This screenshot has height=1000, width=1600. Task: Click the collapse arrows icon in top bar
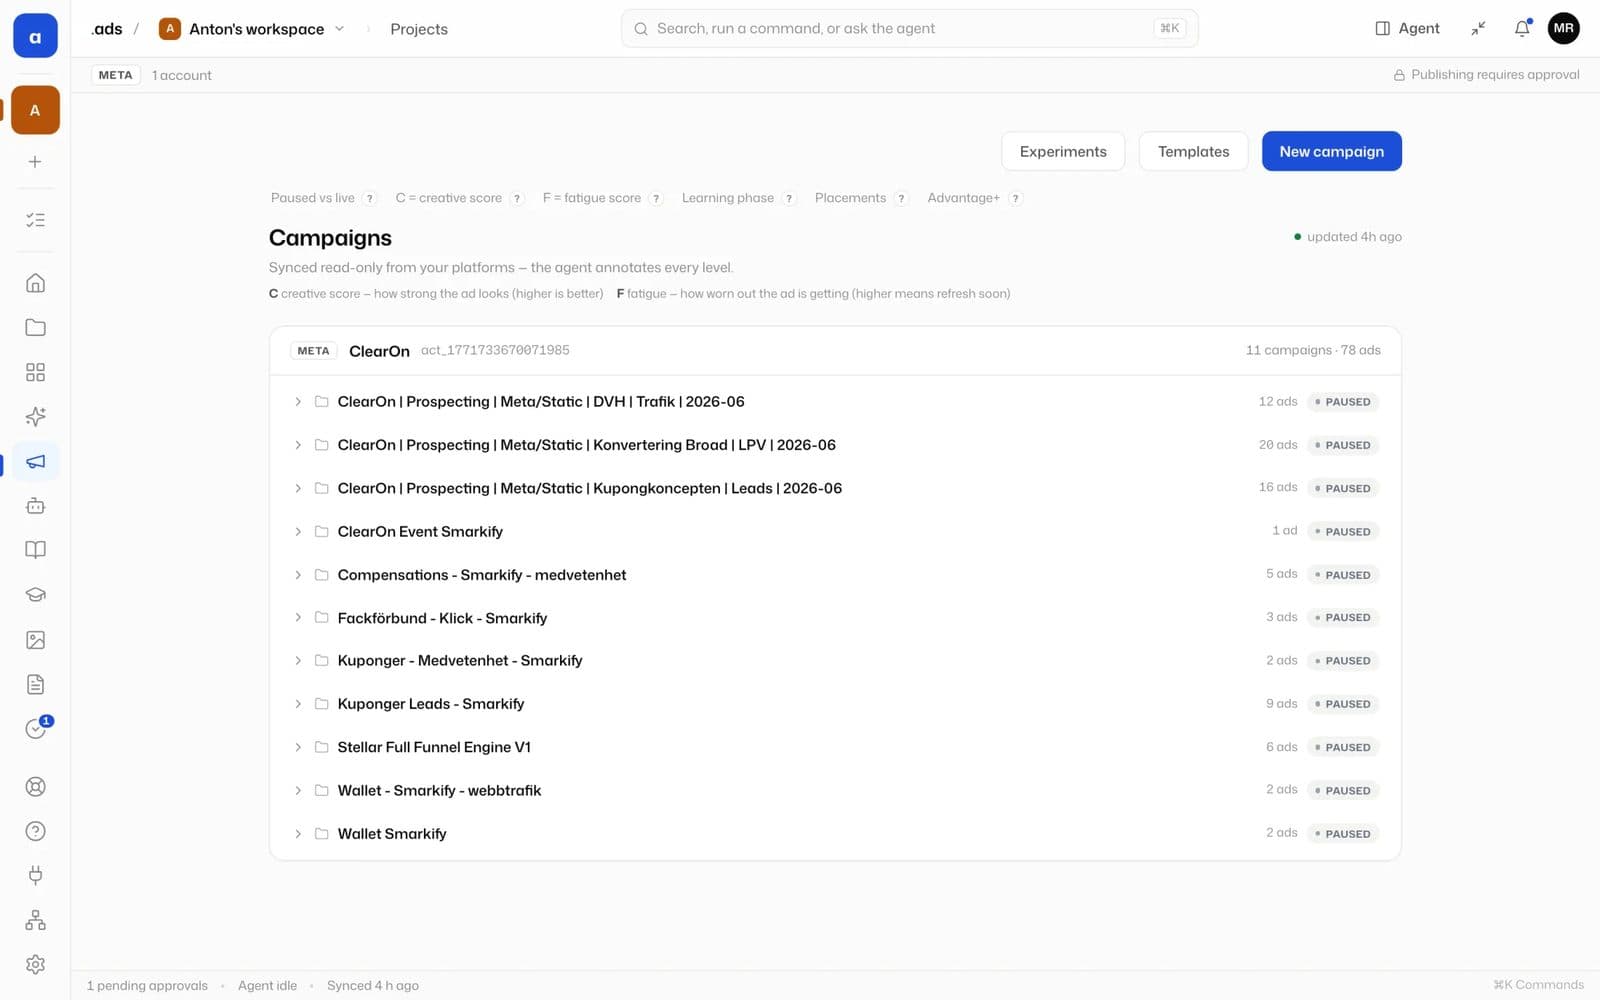[1478, 28]
